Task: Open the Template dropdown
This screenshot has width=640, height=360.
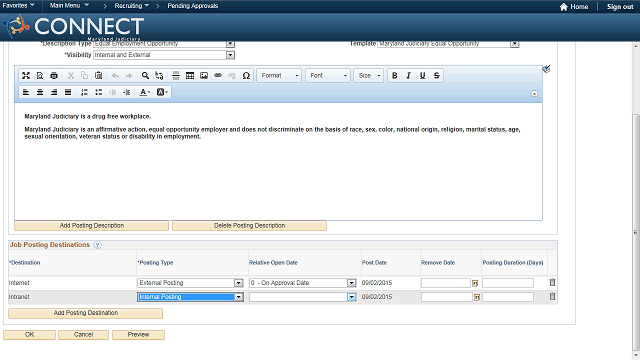Action: coord(515,44)
